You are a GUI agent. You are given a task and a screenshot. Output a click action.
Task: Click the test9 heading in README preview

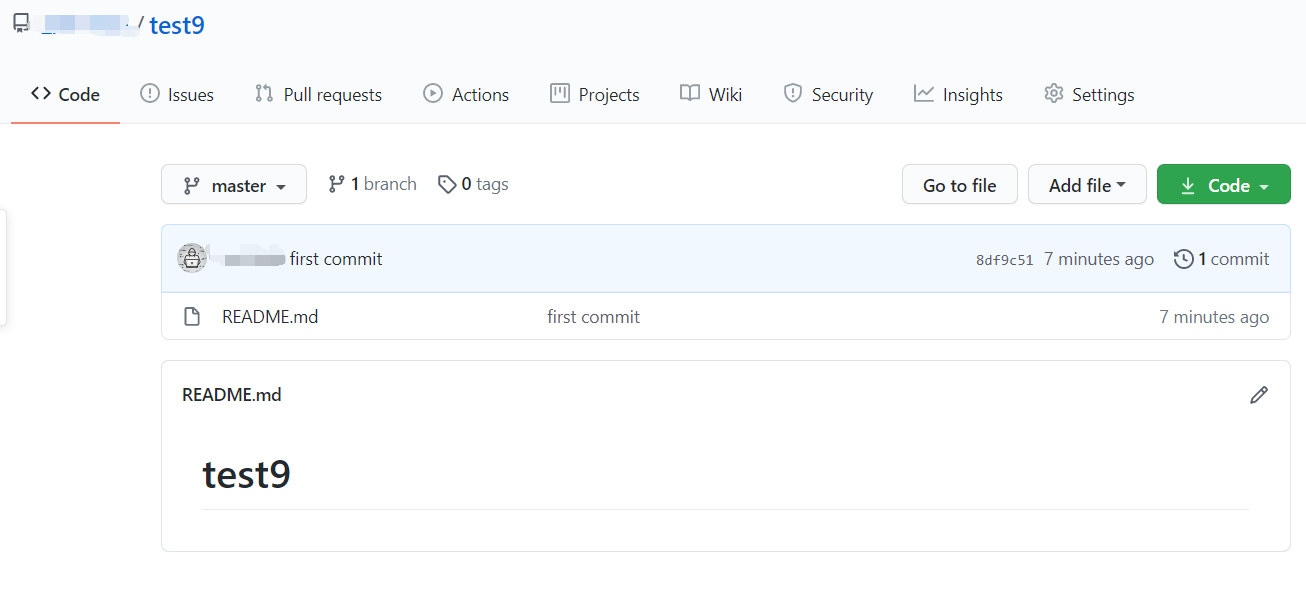coord(246,474)
